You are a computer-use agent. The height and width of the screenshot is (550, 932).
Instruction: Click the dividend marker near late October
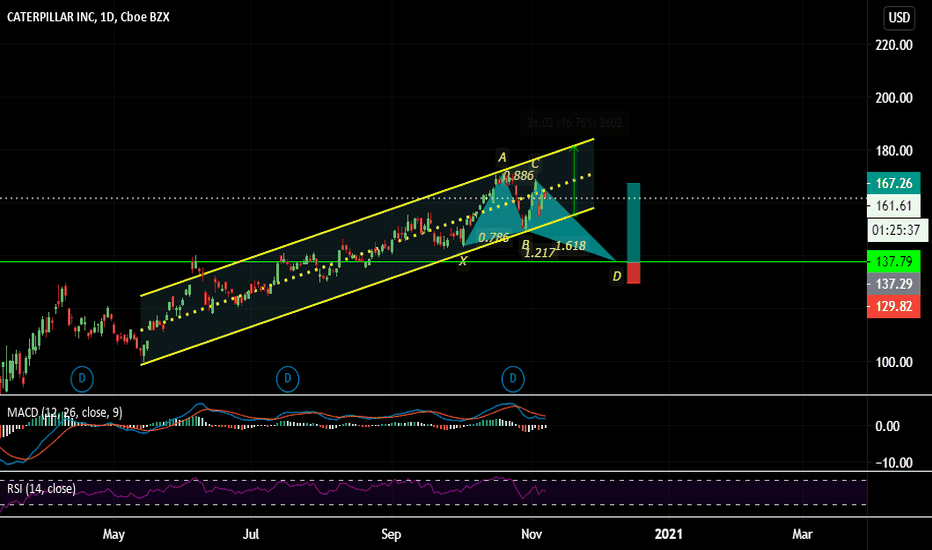click(x=513, y=379)
